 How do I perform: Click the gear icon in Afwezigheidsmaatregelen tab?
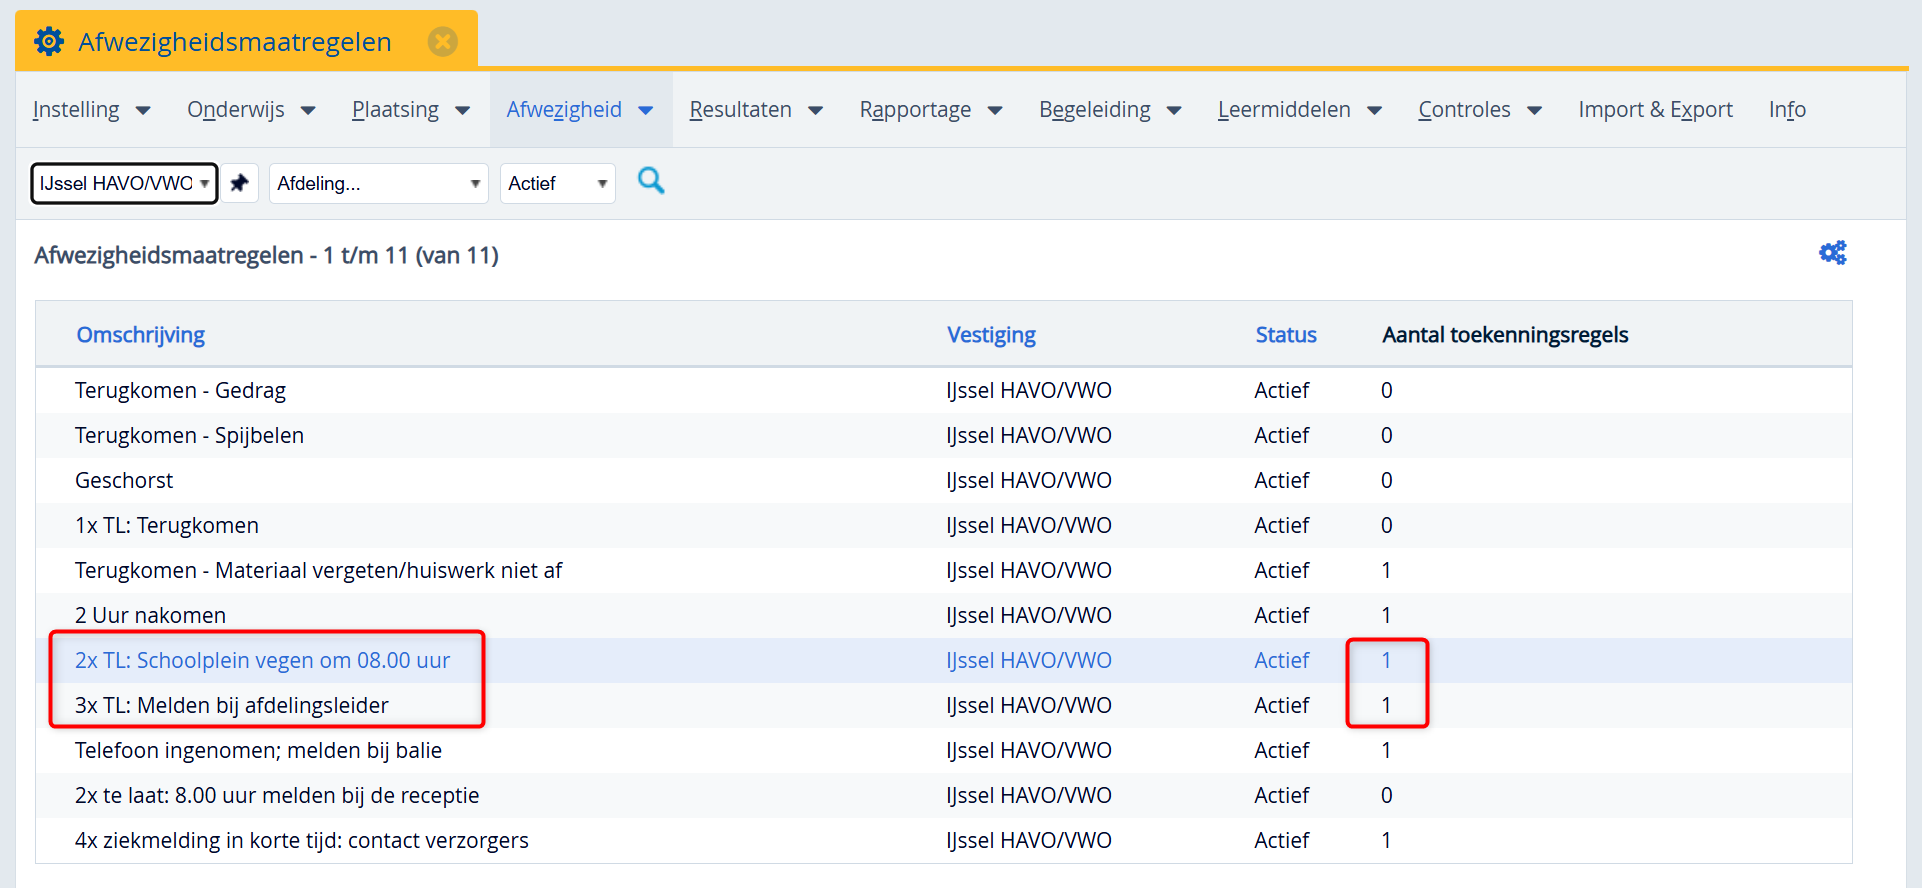[49, 42]
